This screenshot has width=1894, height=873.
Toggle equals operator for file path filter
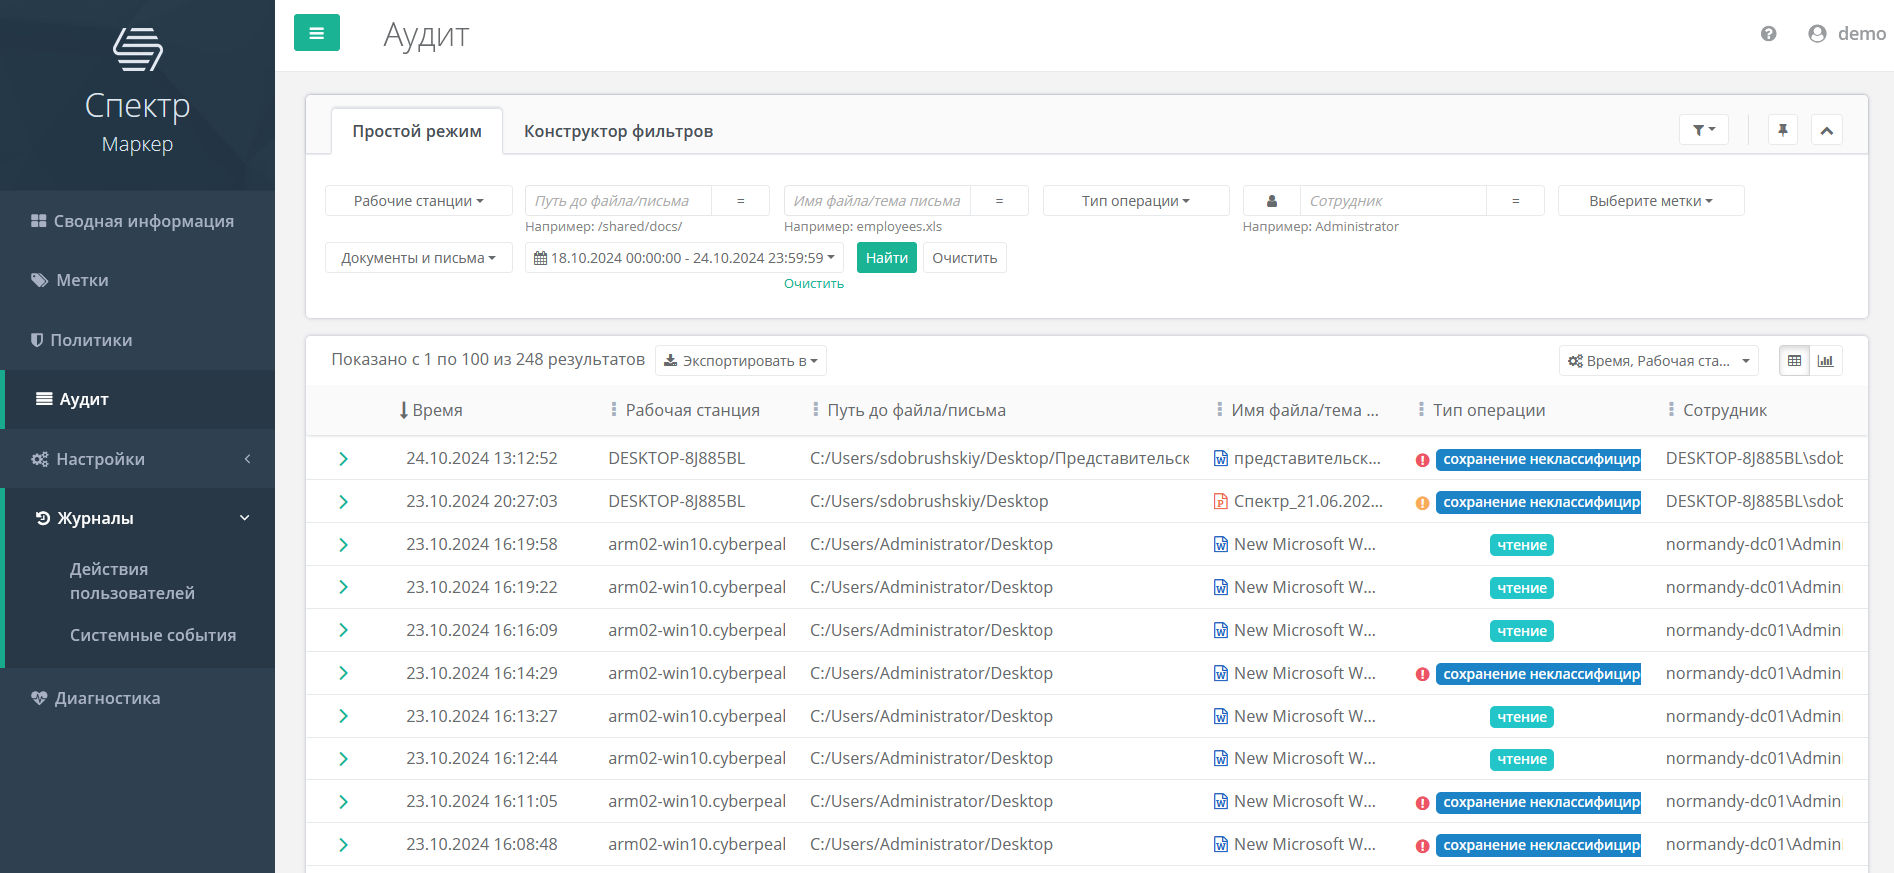point(740,201)
